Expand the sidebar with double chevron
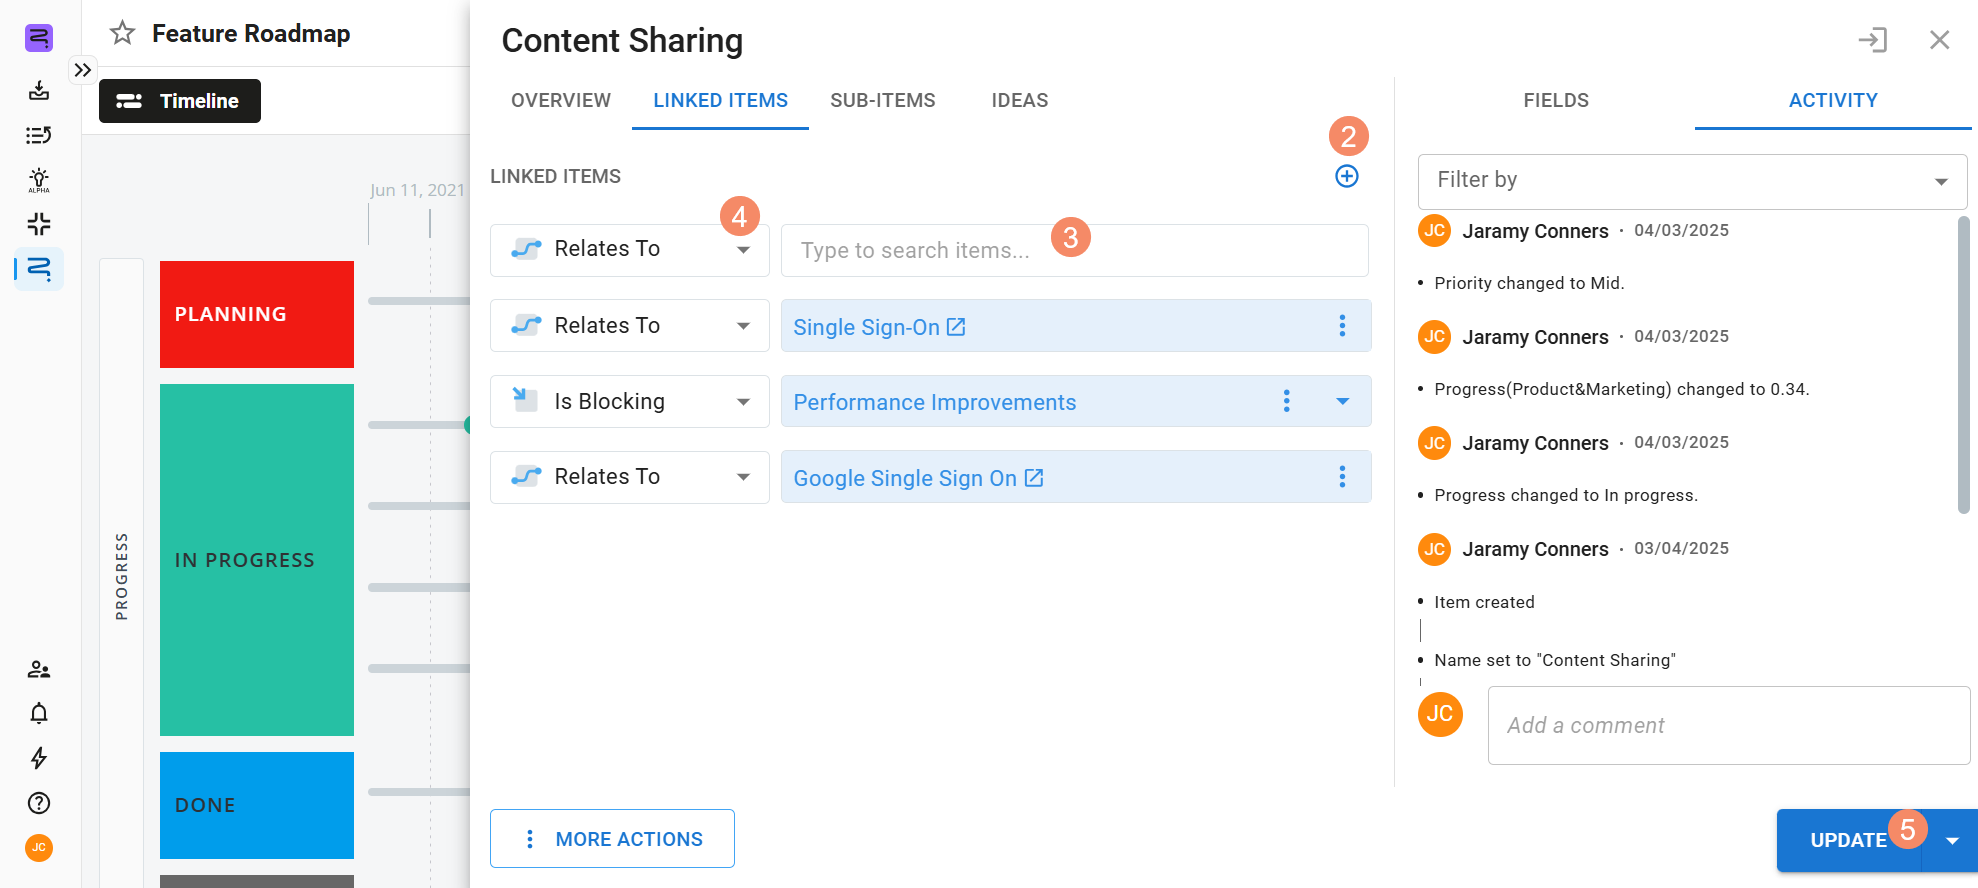The width and height of the screenshot is (1978, 888). point(83,70)
